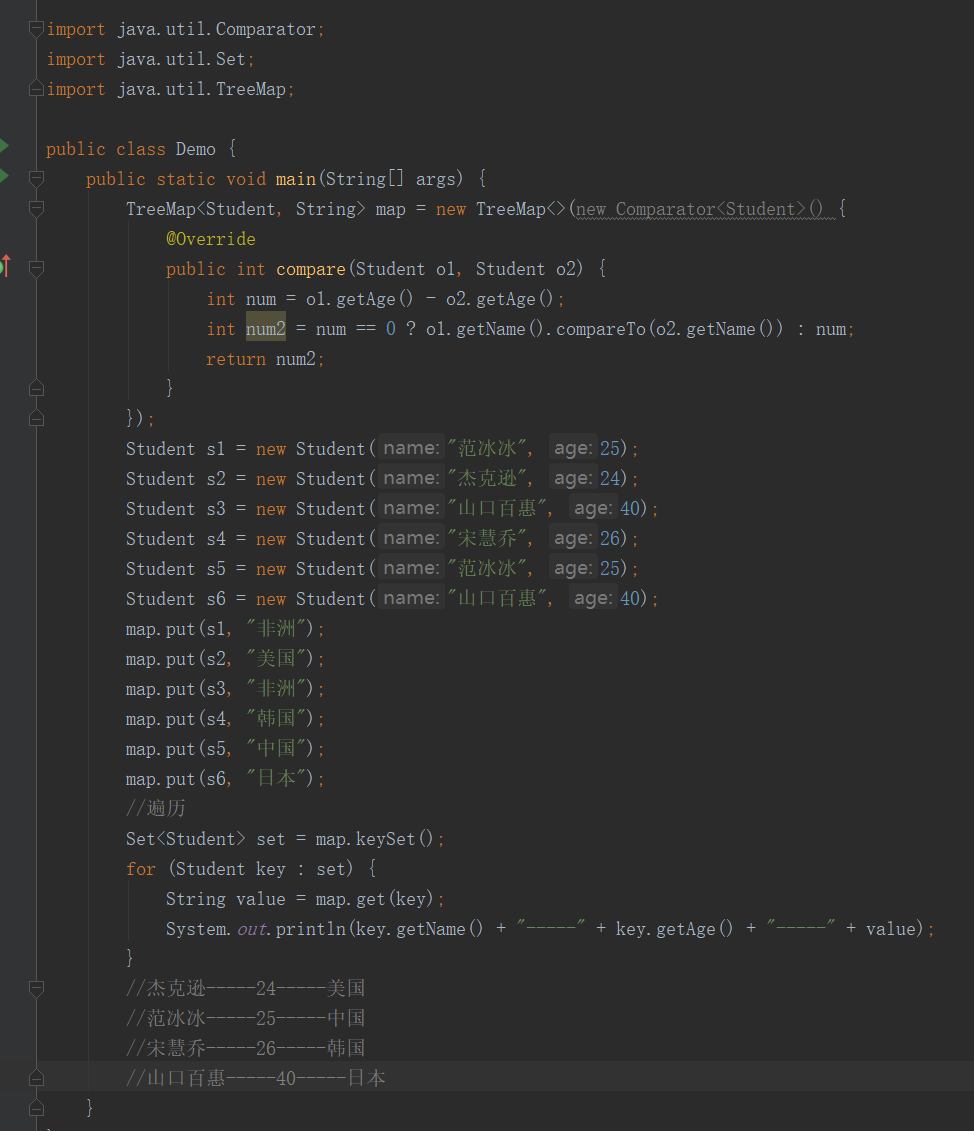Click variable s6 declaration
This screenshot has height=1131, width=974.
pos(216,599)
